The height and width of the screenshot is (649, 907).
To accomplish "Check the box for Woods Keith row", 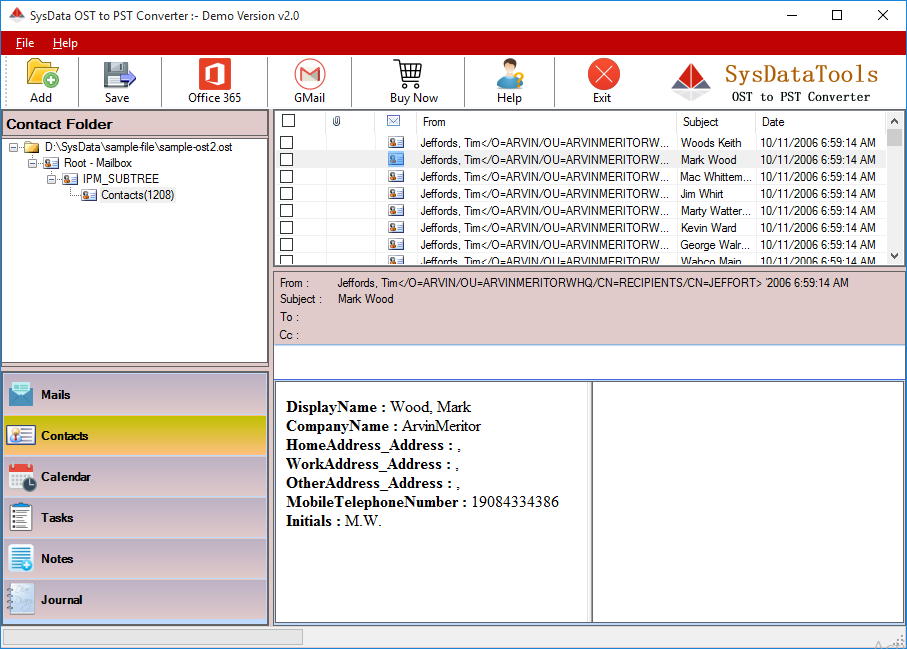I will pyautogui.click(x=286, y=143).
